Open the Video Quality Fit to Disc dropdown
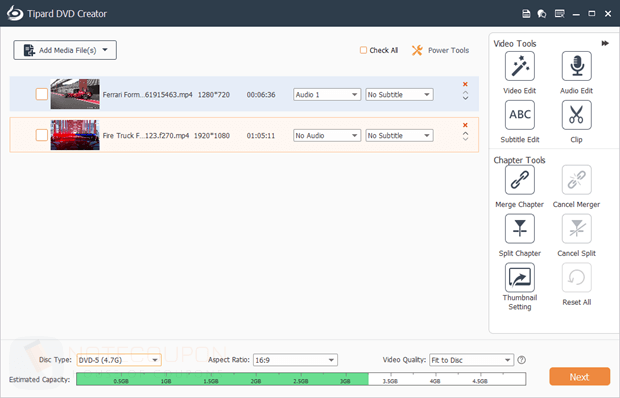Screen dimensions: 620x398 coord(471,360)
